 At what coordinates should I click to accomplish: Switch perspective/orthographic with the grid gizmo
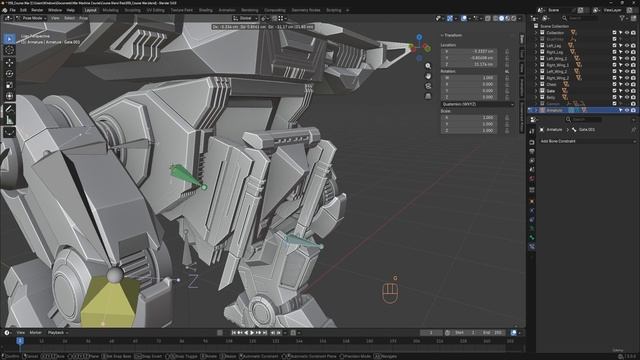[428, 96]
